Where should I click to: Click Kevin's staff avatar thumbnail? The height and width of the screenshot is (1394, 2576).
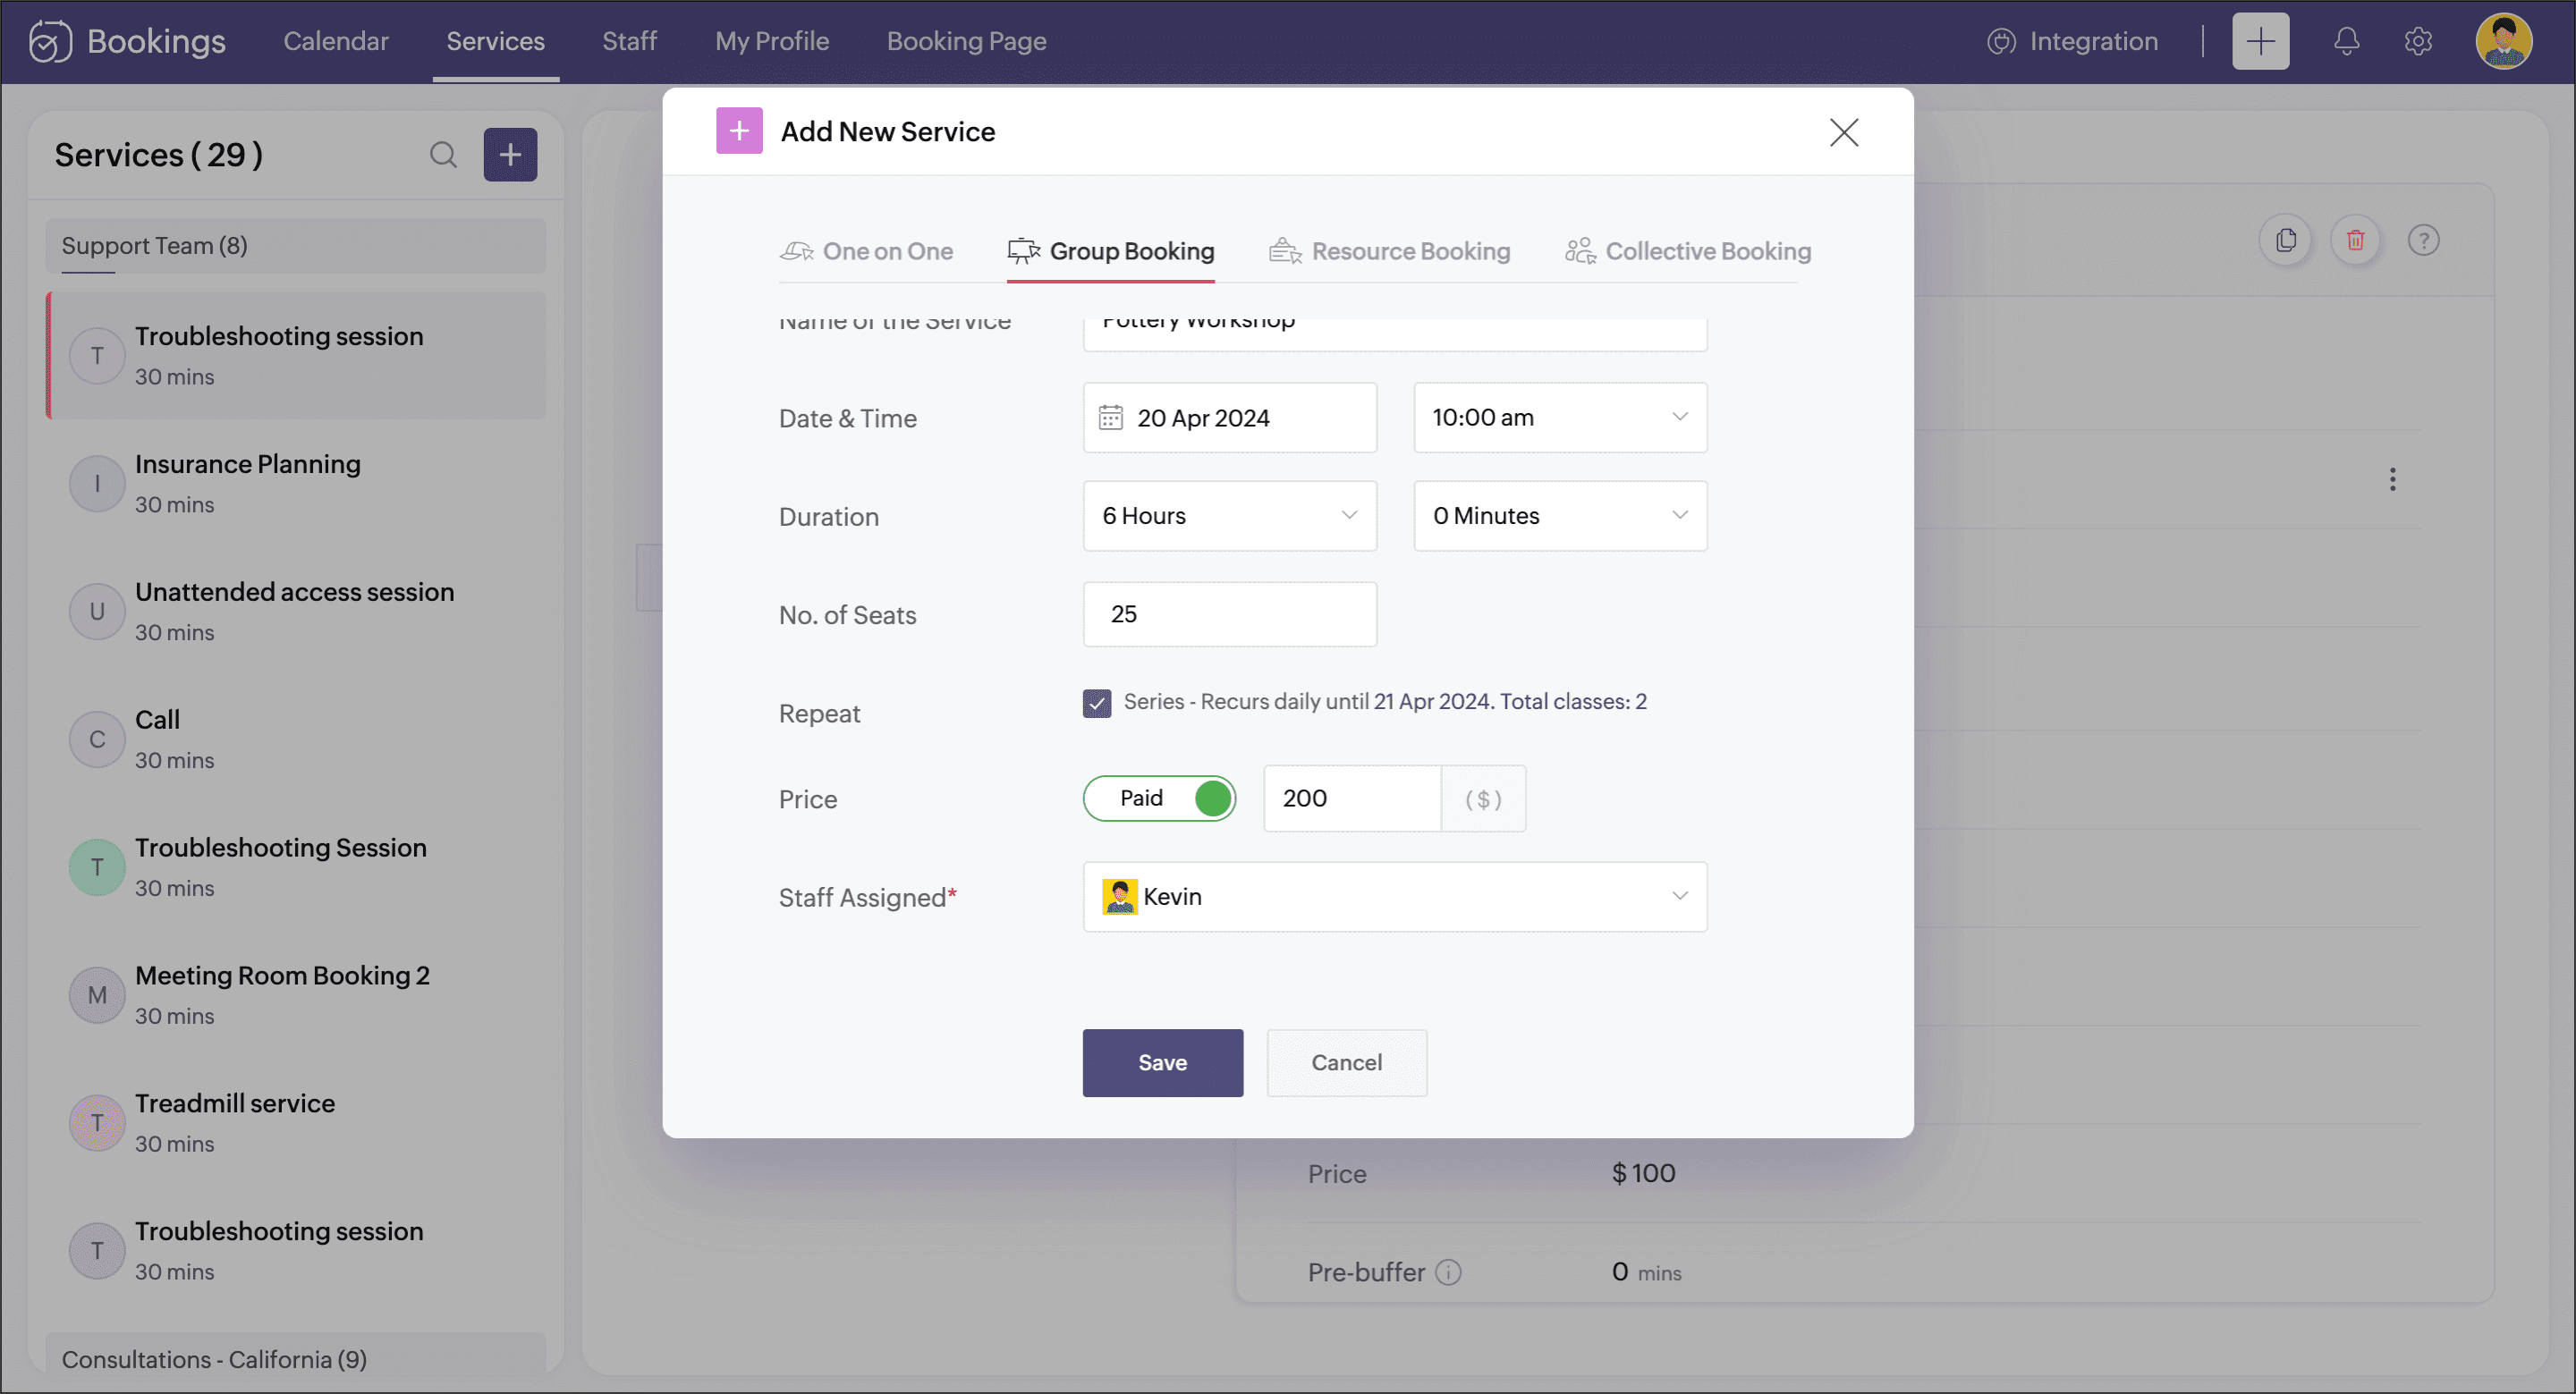point(1119,896)
